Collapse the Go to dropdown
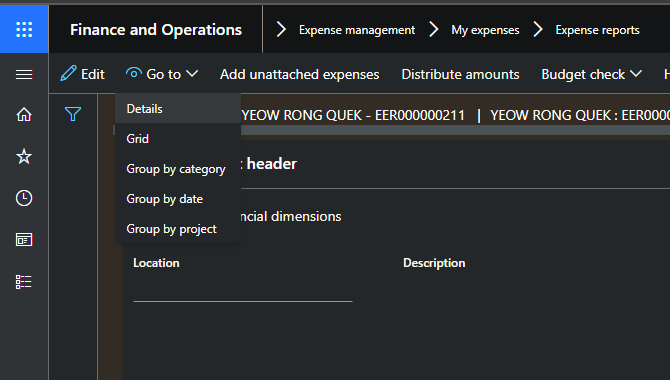 click(162, 74)
